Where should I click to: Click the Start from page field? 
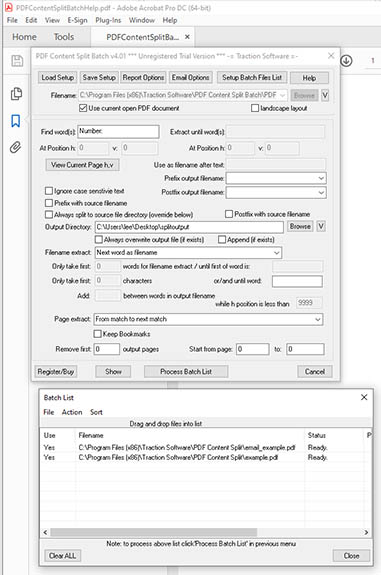click(x=253, y=349)
